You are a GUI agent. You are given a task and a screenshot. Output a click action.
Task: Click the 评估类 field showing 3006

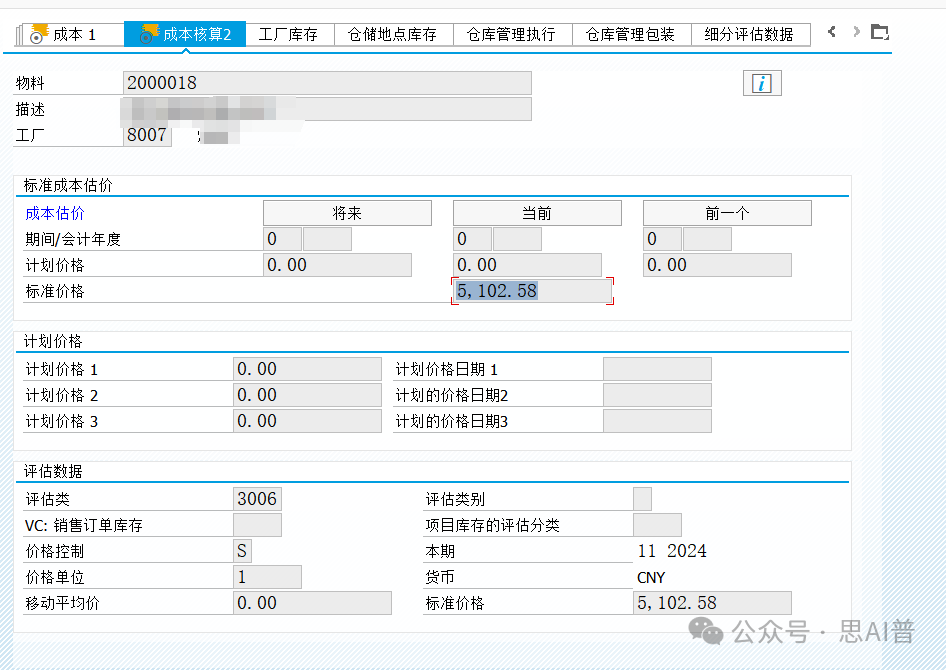pyautogui.click(x=257, y=499)
